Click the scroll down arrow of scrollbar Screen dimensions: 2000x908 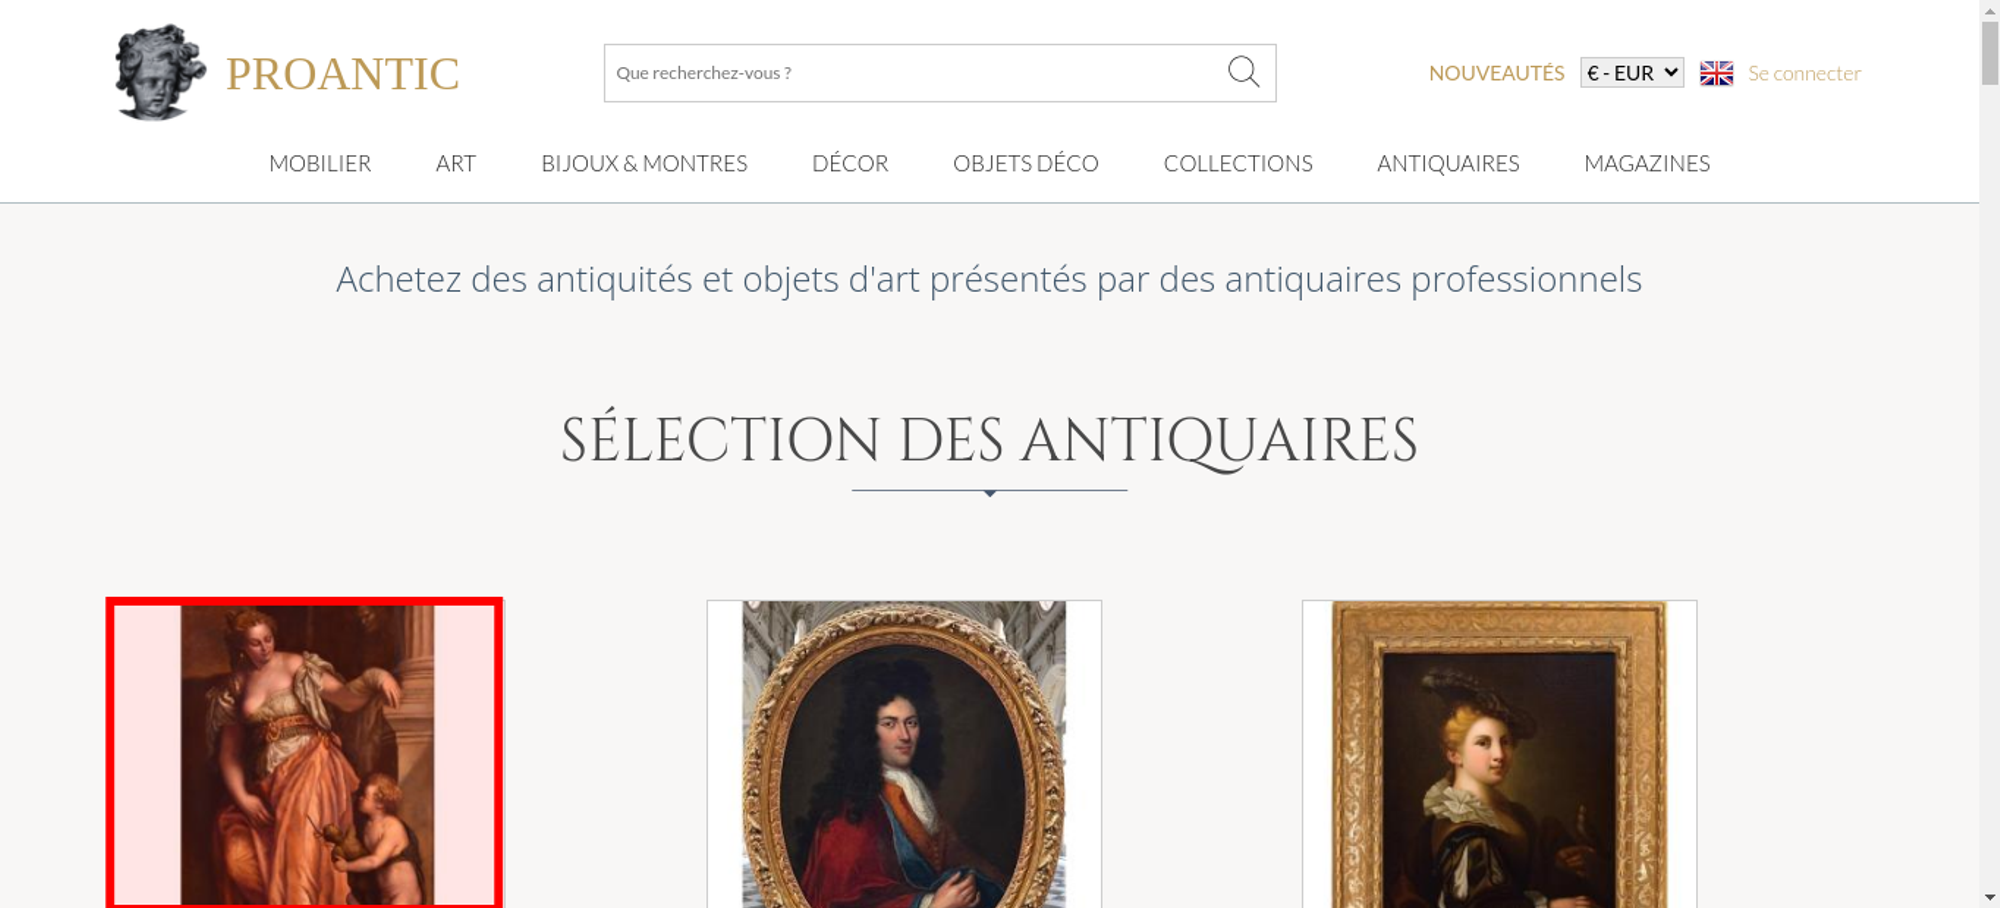coord(1989,897)
